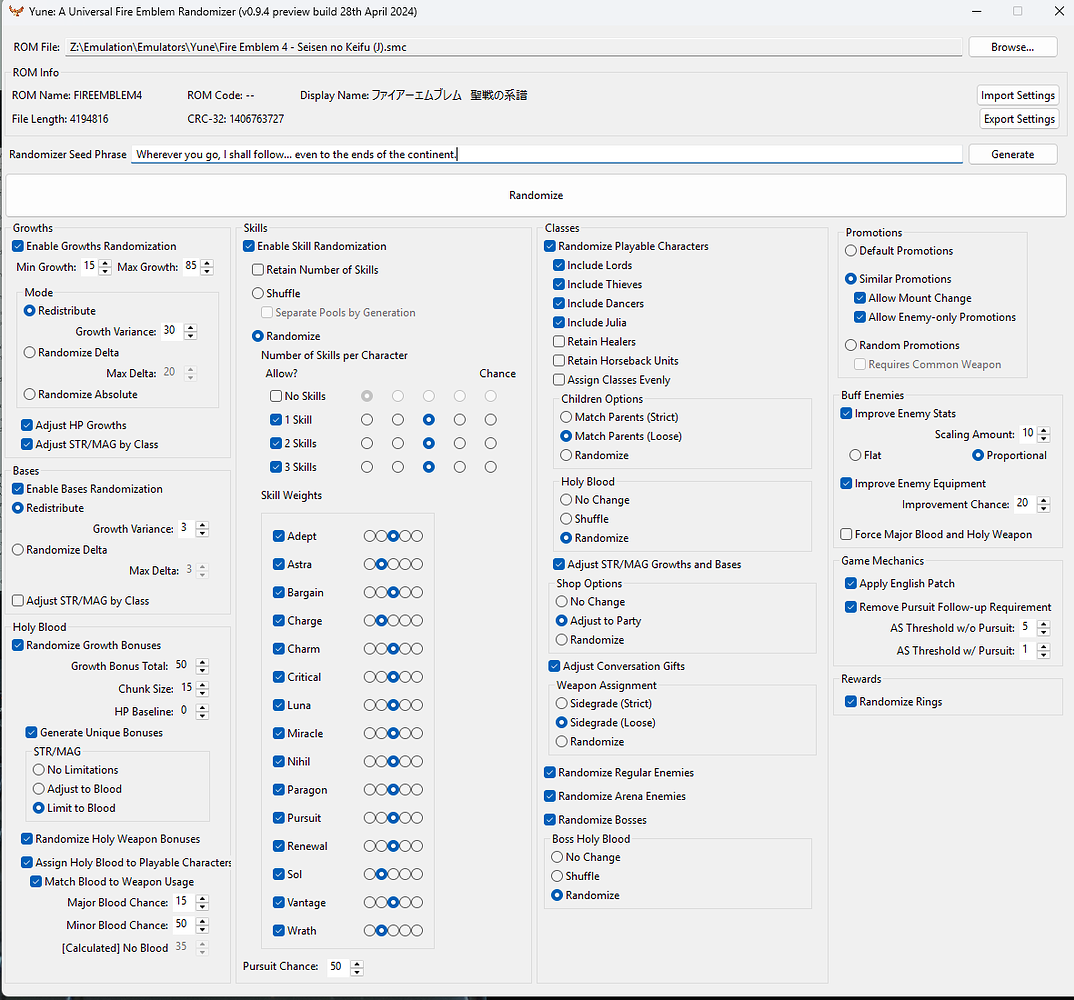Toggle Apply English Patch off

point(853,583)
